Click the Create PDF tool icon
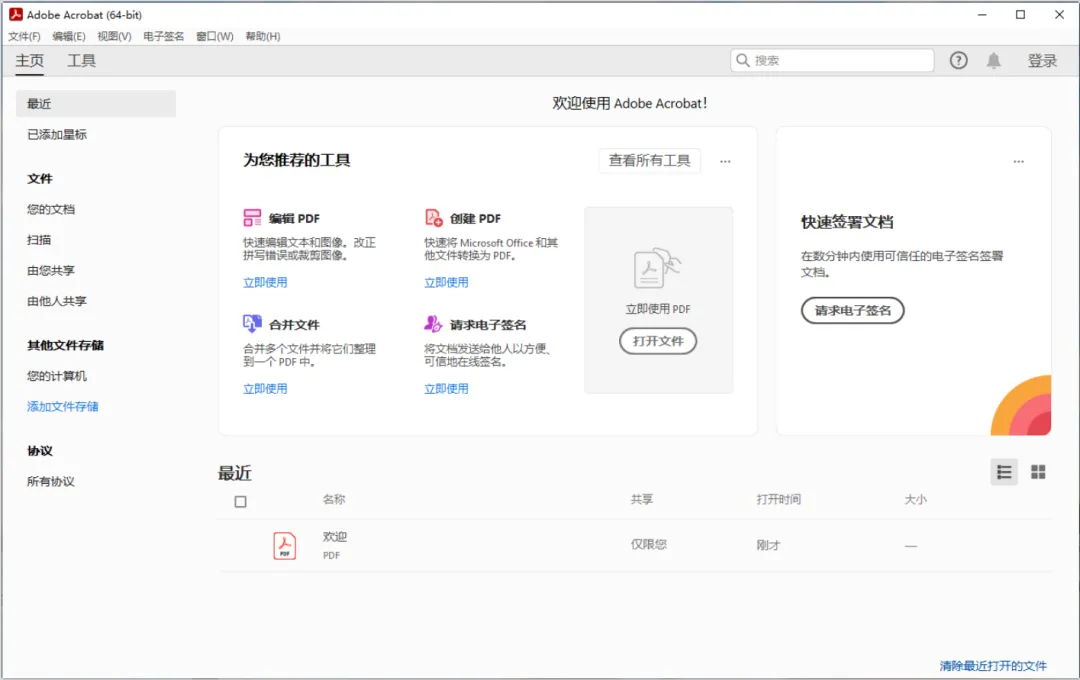 433,218
